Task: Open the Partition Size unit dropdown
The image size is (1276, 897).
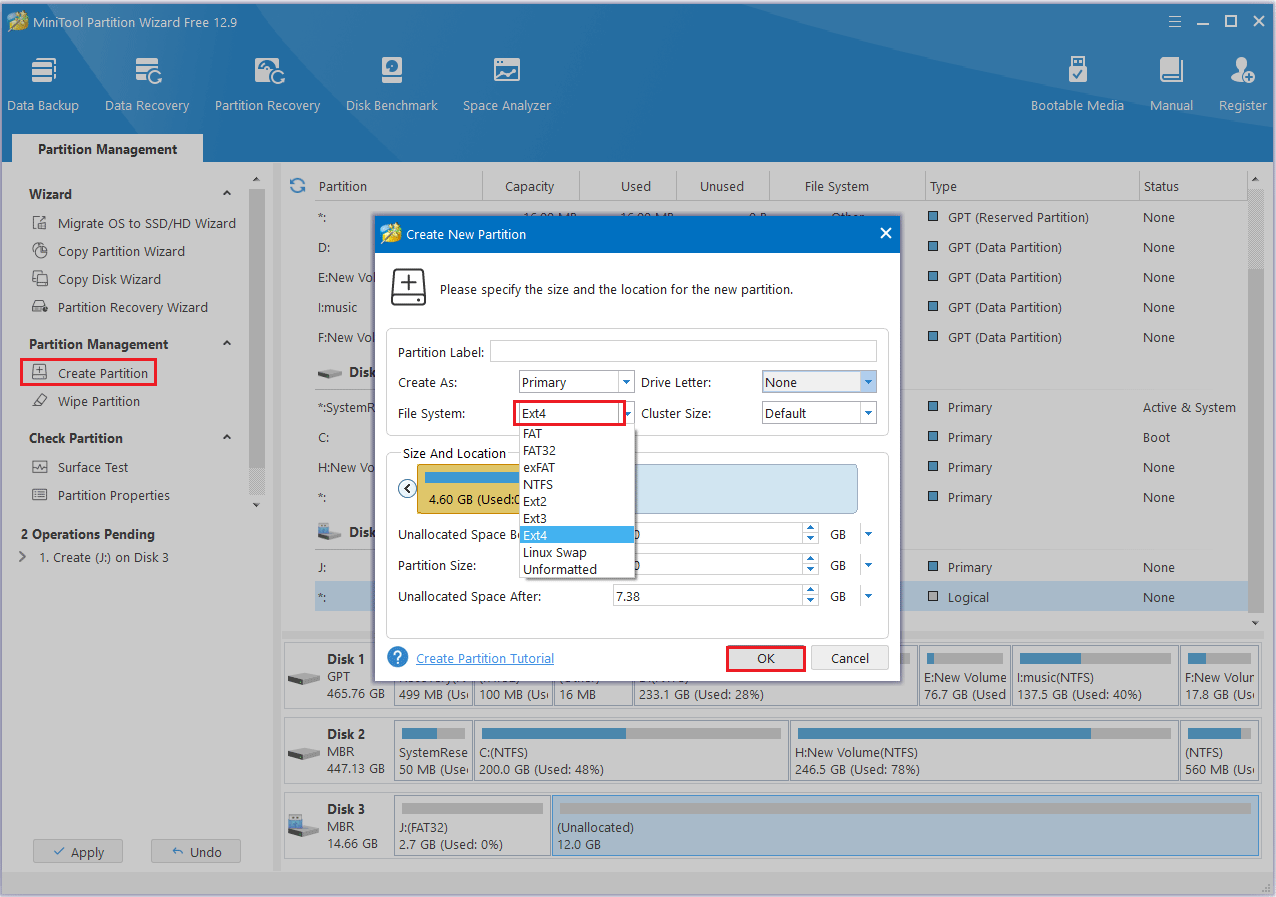Action: coord(868,565)
